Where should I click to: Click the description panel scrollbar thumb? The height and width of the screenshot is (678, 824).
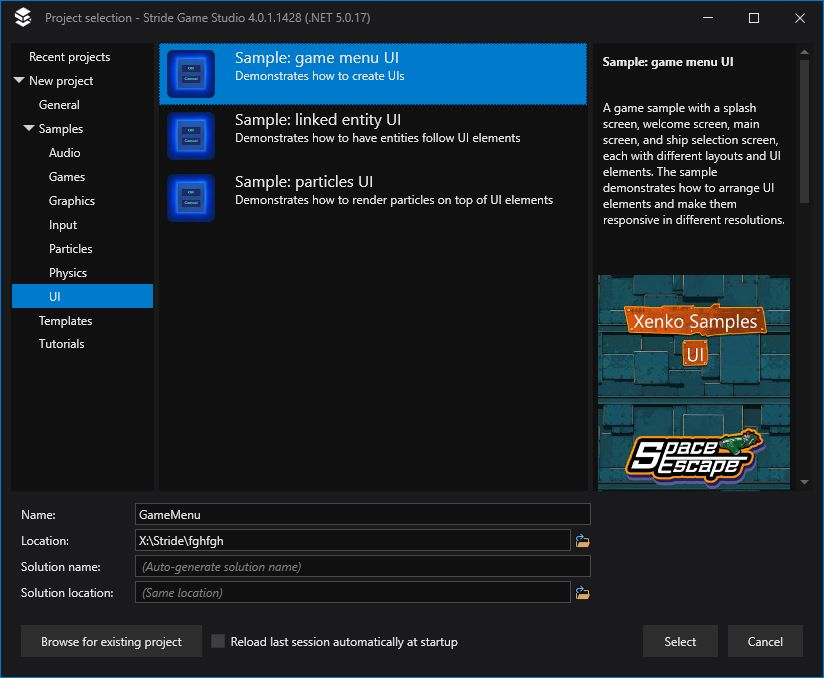804,131
